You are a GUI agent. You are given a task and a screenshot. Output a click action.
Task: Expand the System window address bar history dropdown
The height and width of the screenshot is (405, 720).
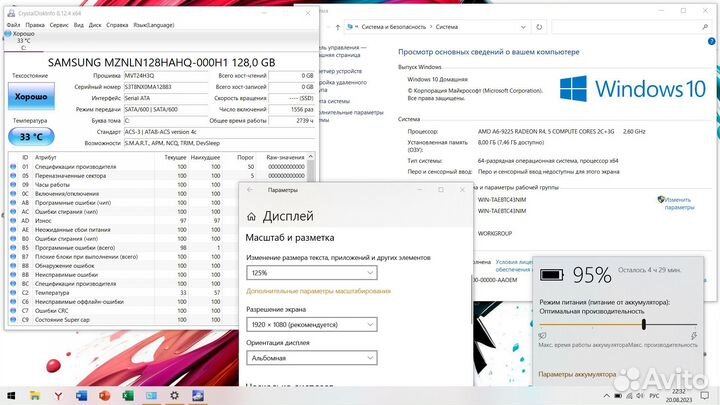click(x=523, y=27)
